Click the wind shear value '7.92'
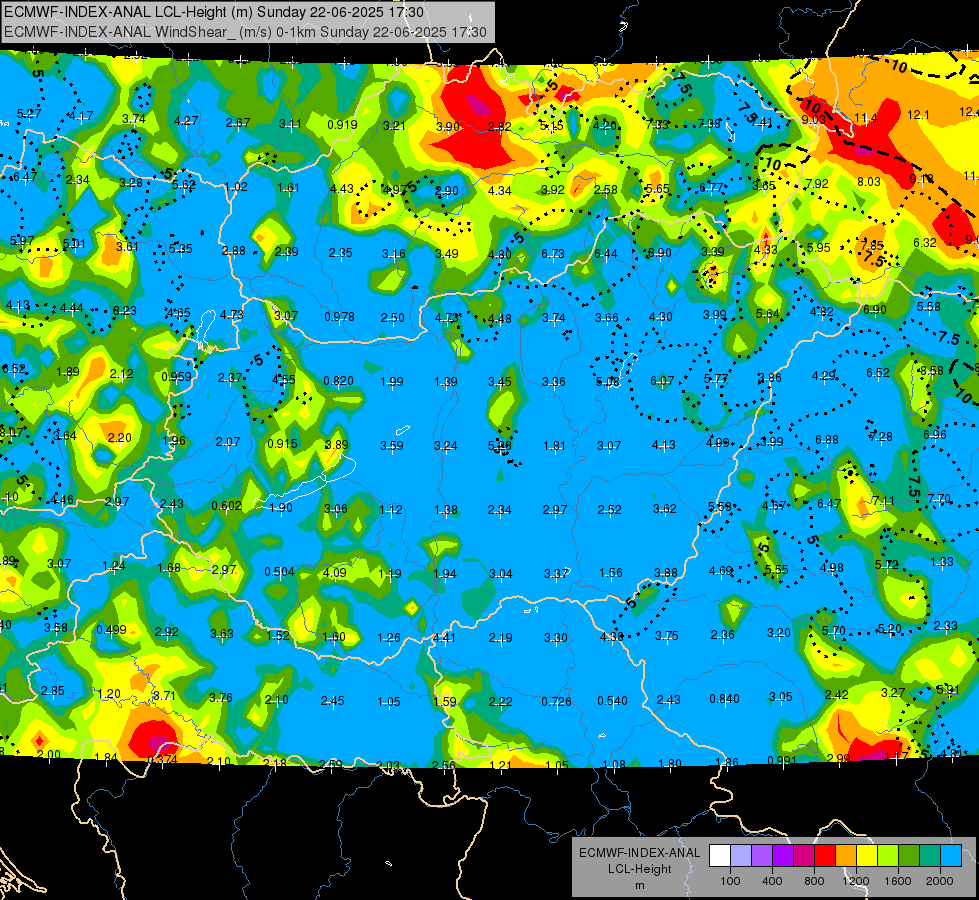 click(817, 184)
